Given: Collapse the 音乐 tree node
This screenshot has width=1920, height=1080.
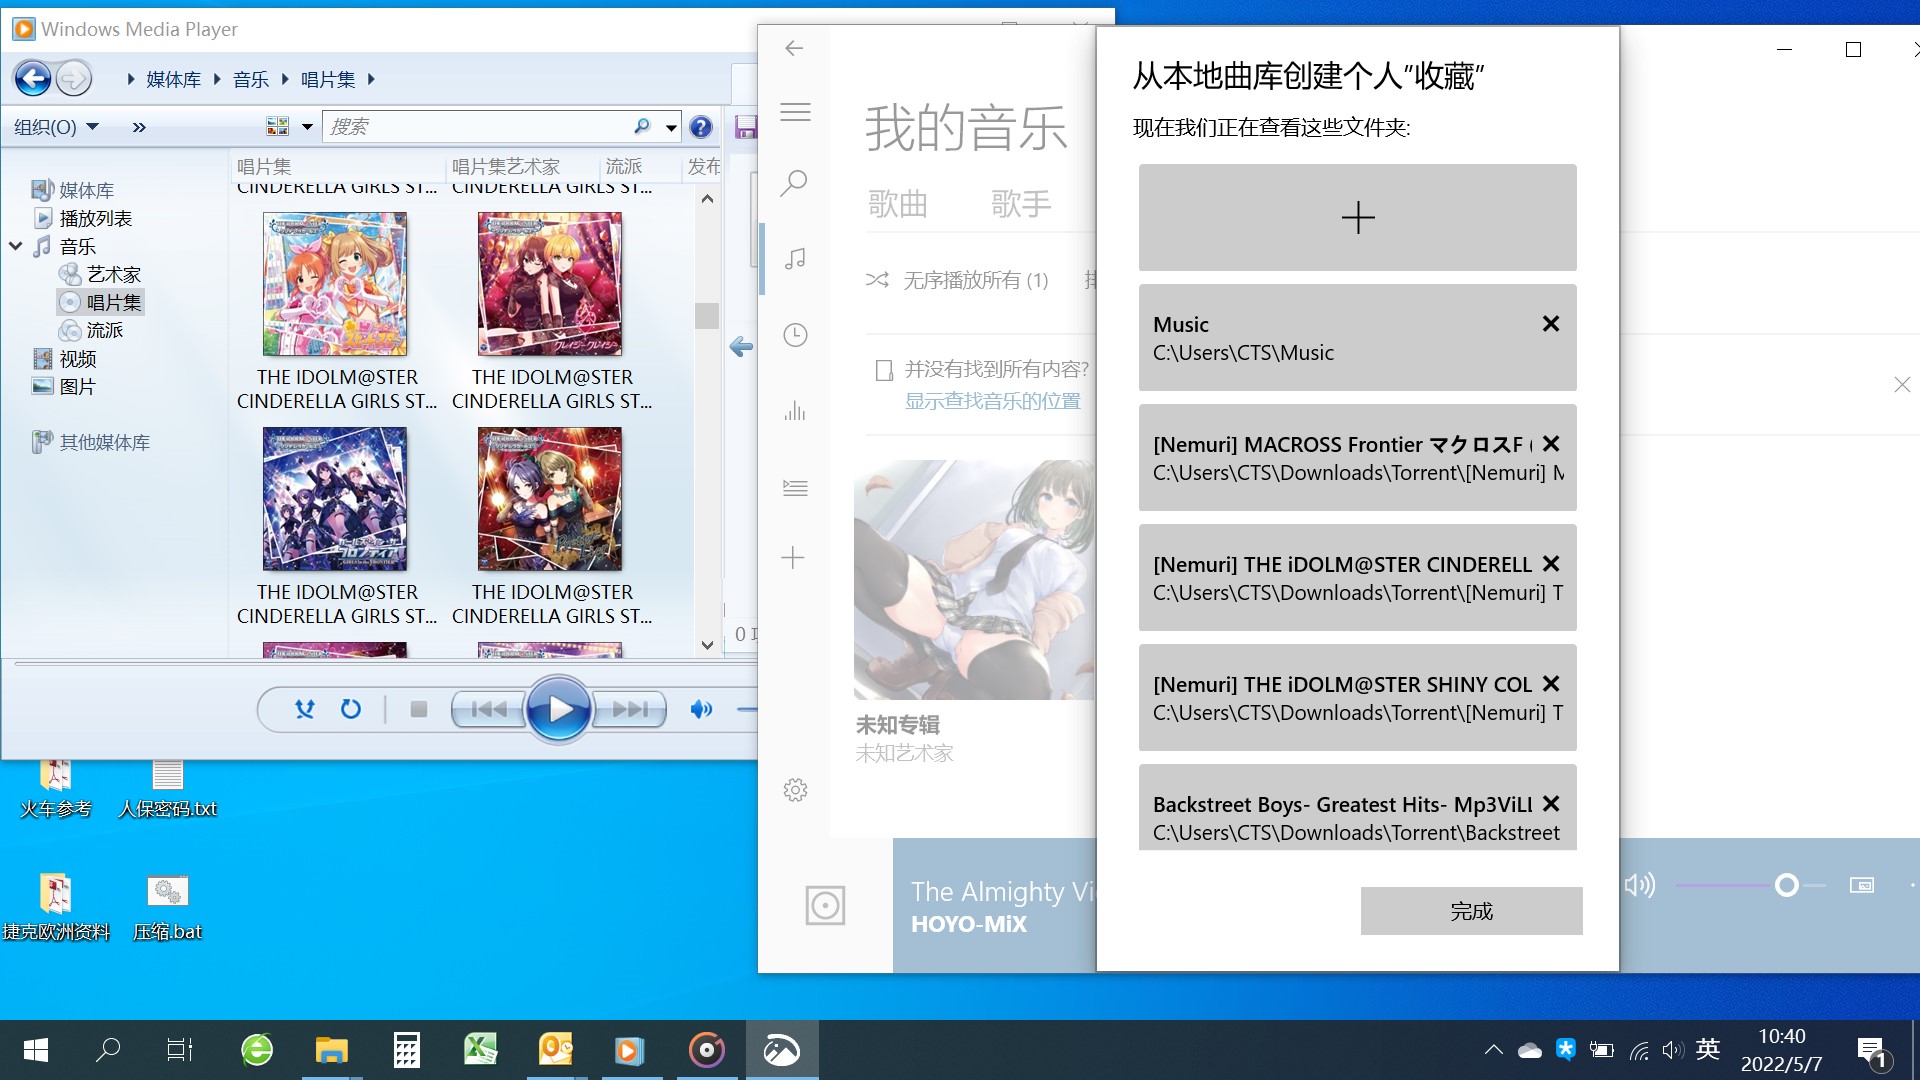Looking at the screenshot, I should tap(16, 246).
